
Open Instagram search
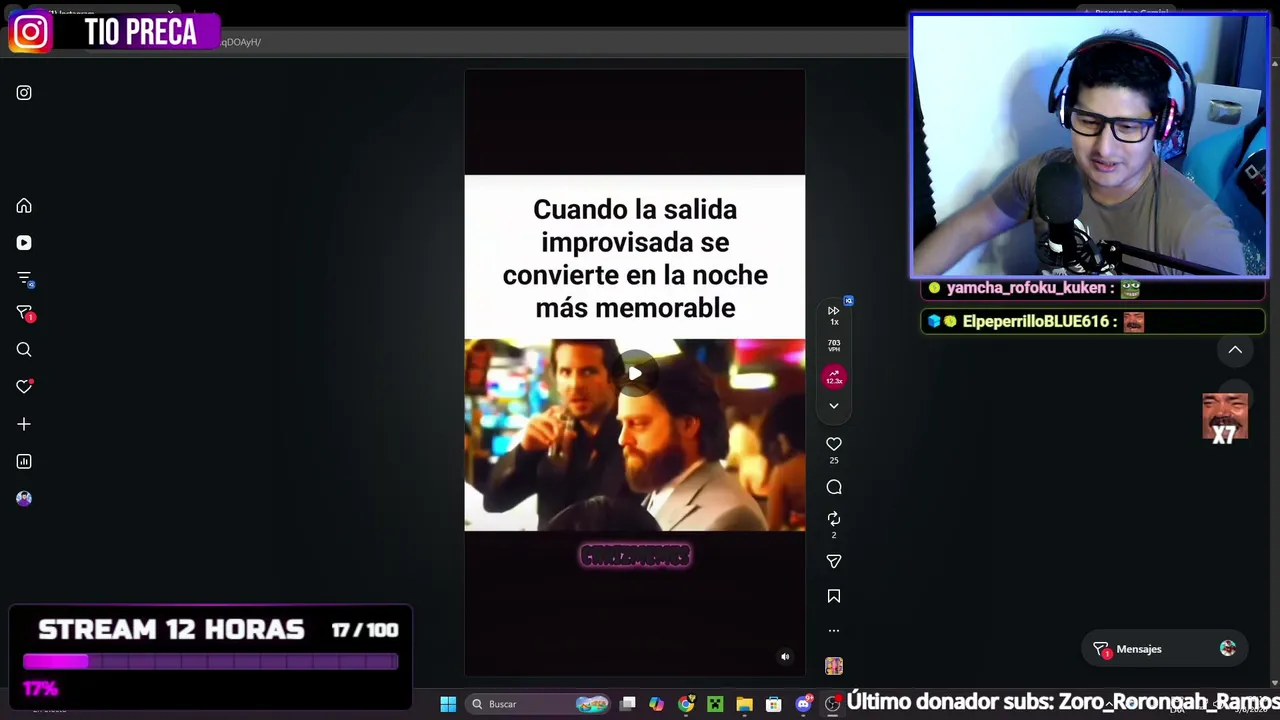24,350
